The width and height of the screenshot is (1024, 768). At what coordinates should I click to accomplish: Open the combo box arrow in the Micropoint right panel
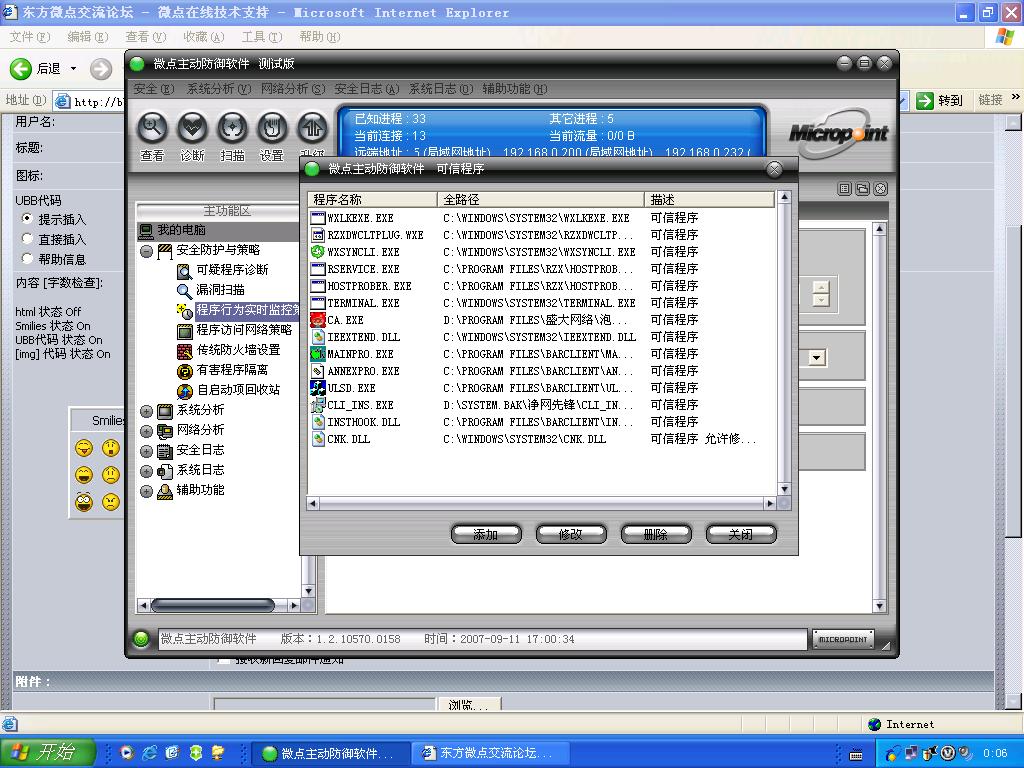coord(816,358)
